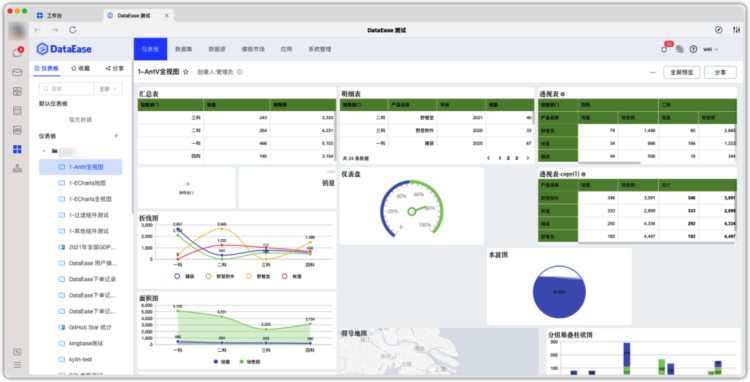
Task: Toggle the 销售额 series in area chart legend
Action: (248, 362)
